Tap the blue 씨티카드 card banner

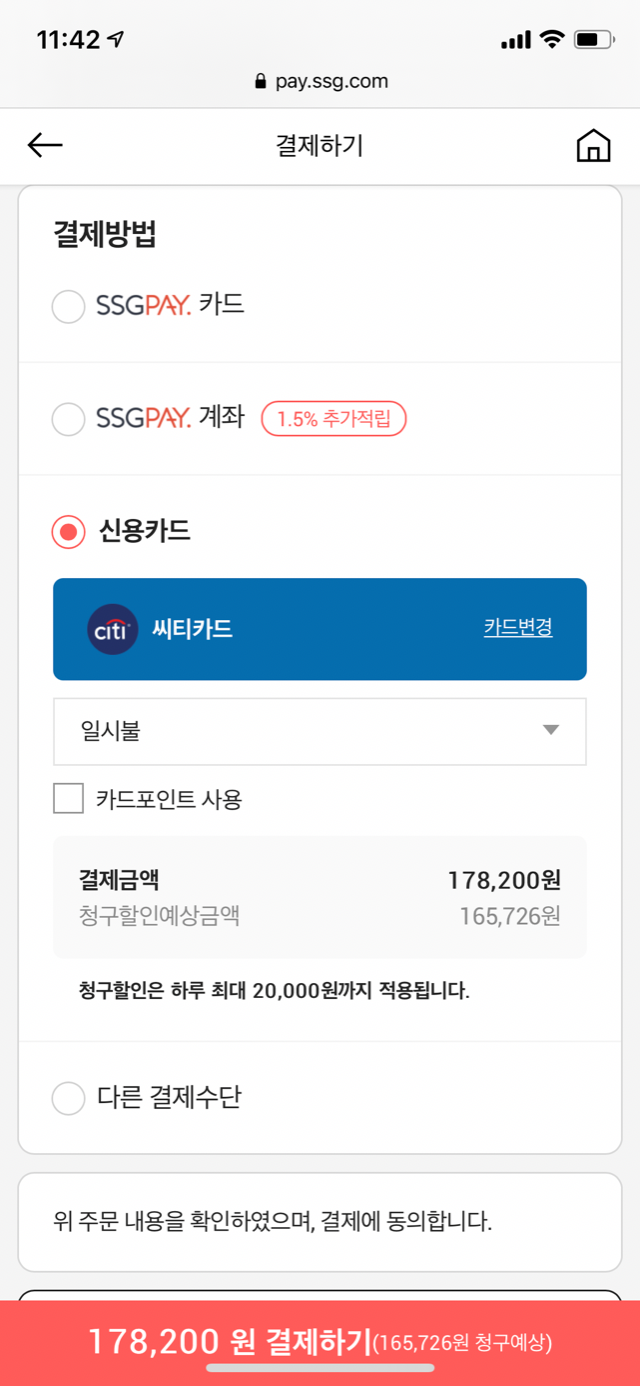(x=320, y=629)
